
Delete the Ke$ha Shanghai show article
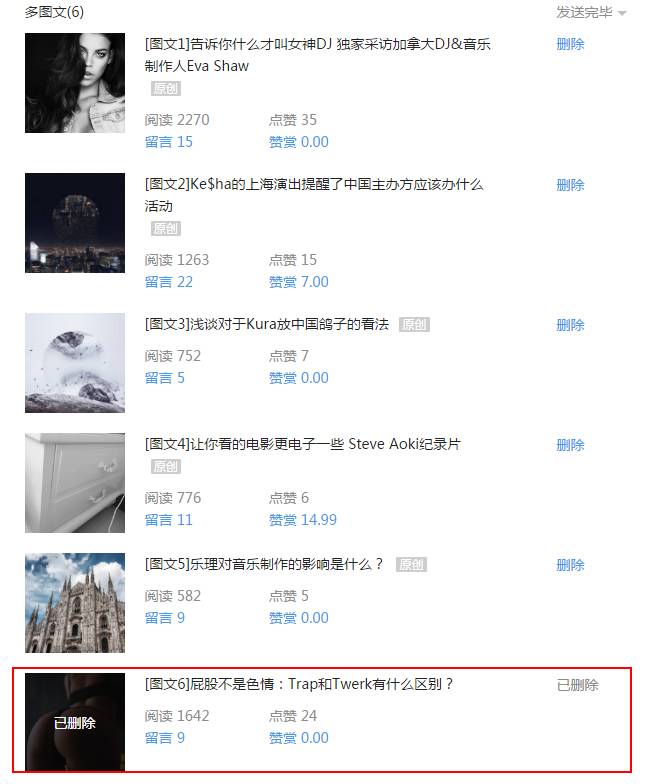coord(570,185)
